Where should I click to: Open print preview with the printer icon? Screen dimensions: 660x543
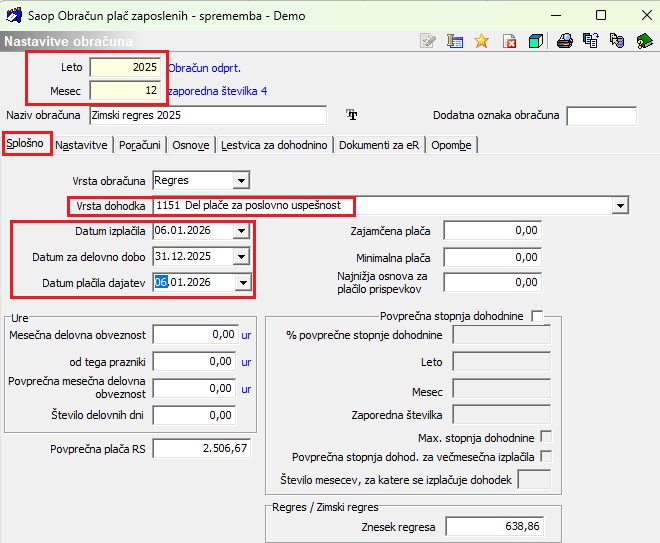pos(564,41)
